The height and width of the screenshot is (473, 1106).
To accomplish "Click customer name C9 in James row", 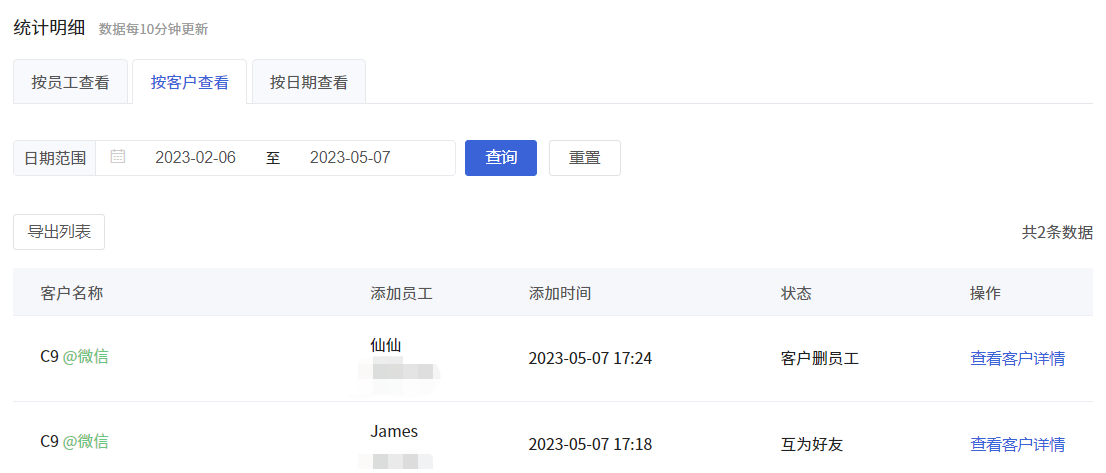I will pyautogui.click(x=49, y=442).
